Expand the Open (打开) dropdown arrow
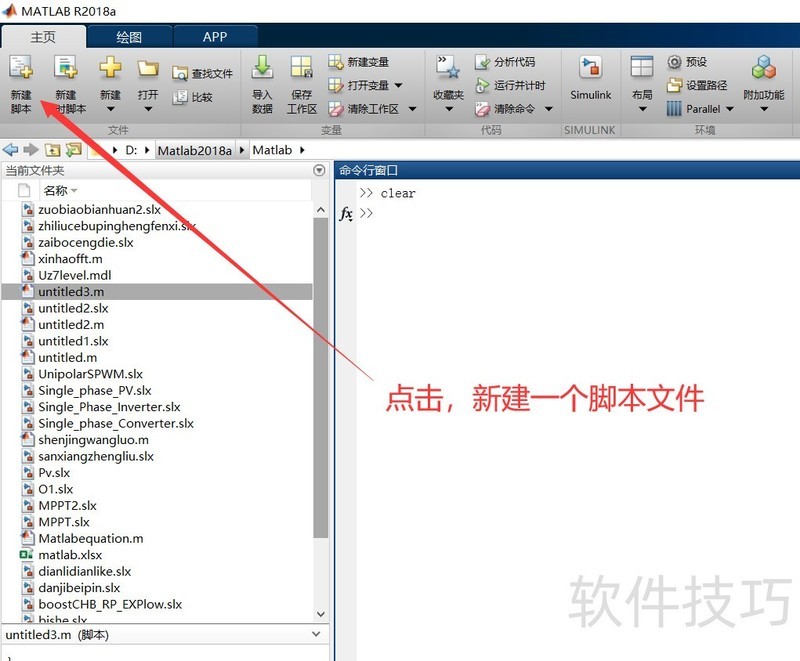Image resolution: width=800 pixels, height=661 pixels. click(x=148, y=109)
